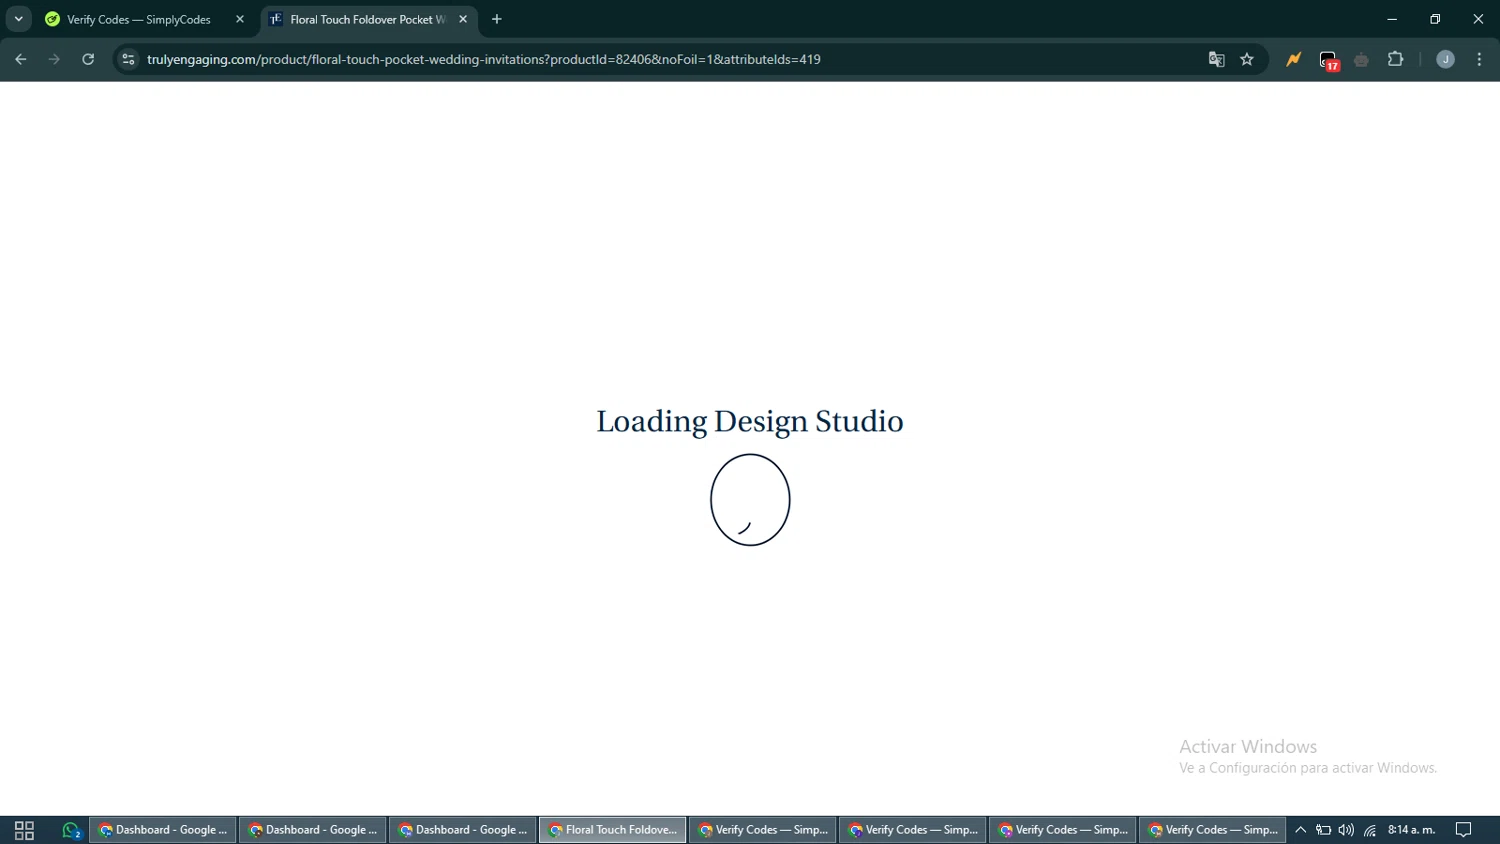This screenshot has height=844, width=1500.
Task: Open the battery status tray icon
Action: coord(1323,830)
